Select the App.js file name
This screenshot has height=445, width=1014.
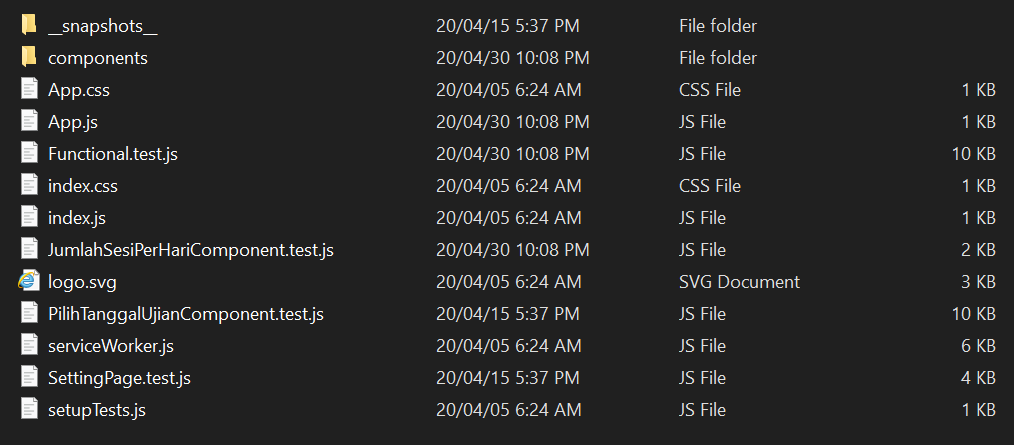72,122
